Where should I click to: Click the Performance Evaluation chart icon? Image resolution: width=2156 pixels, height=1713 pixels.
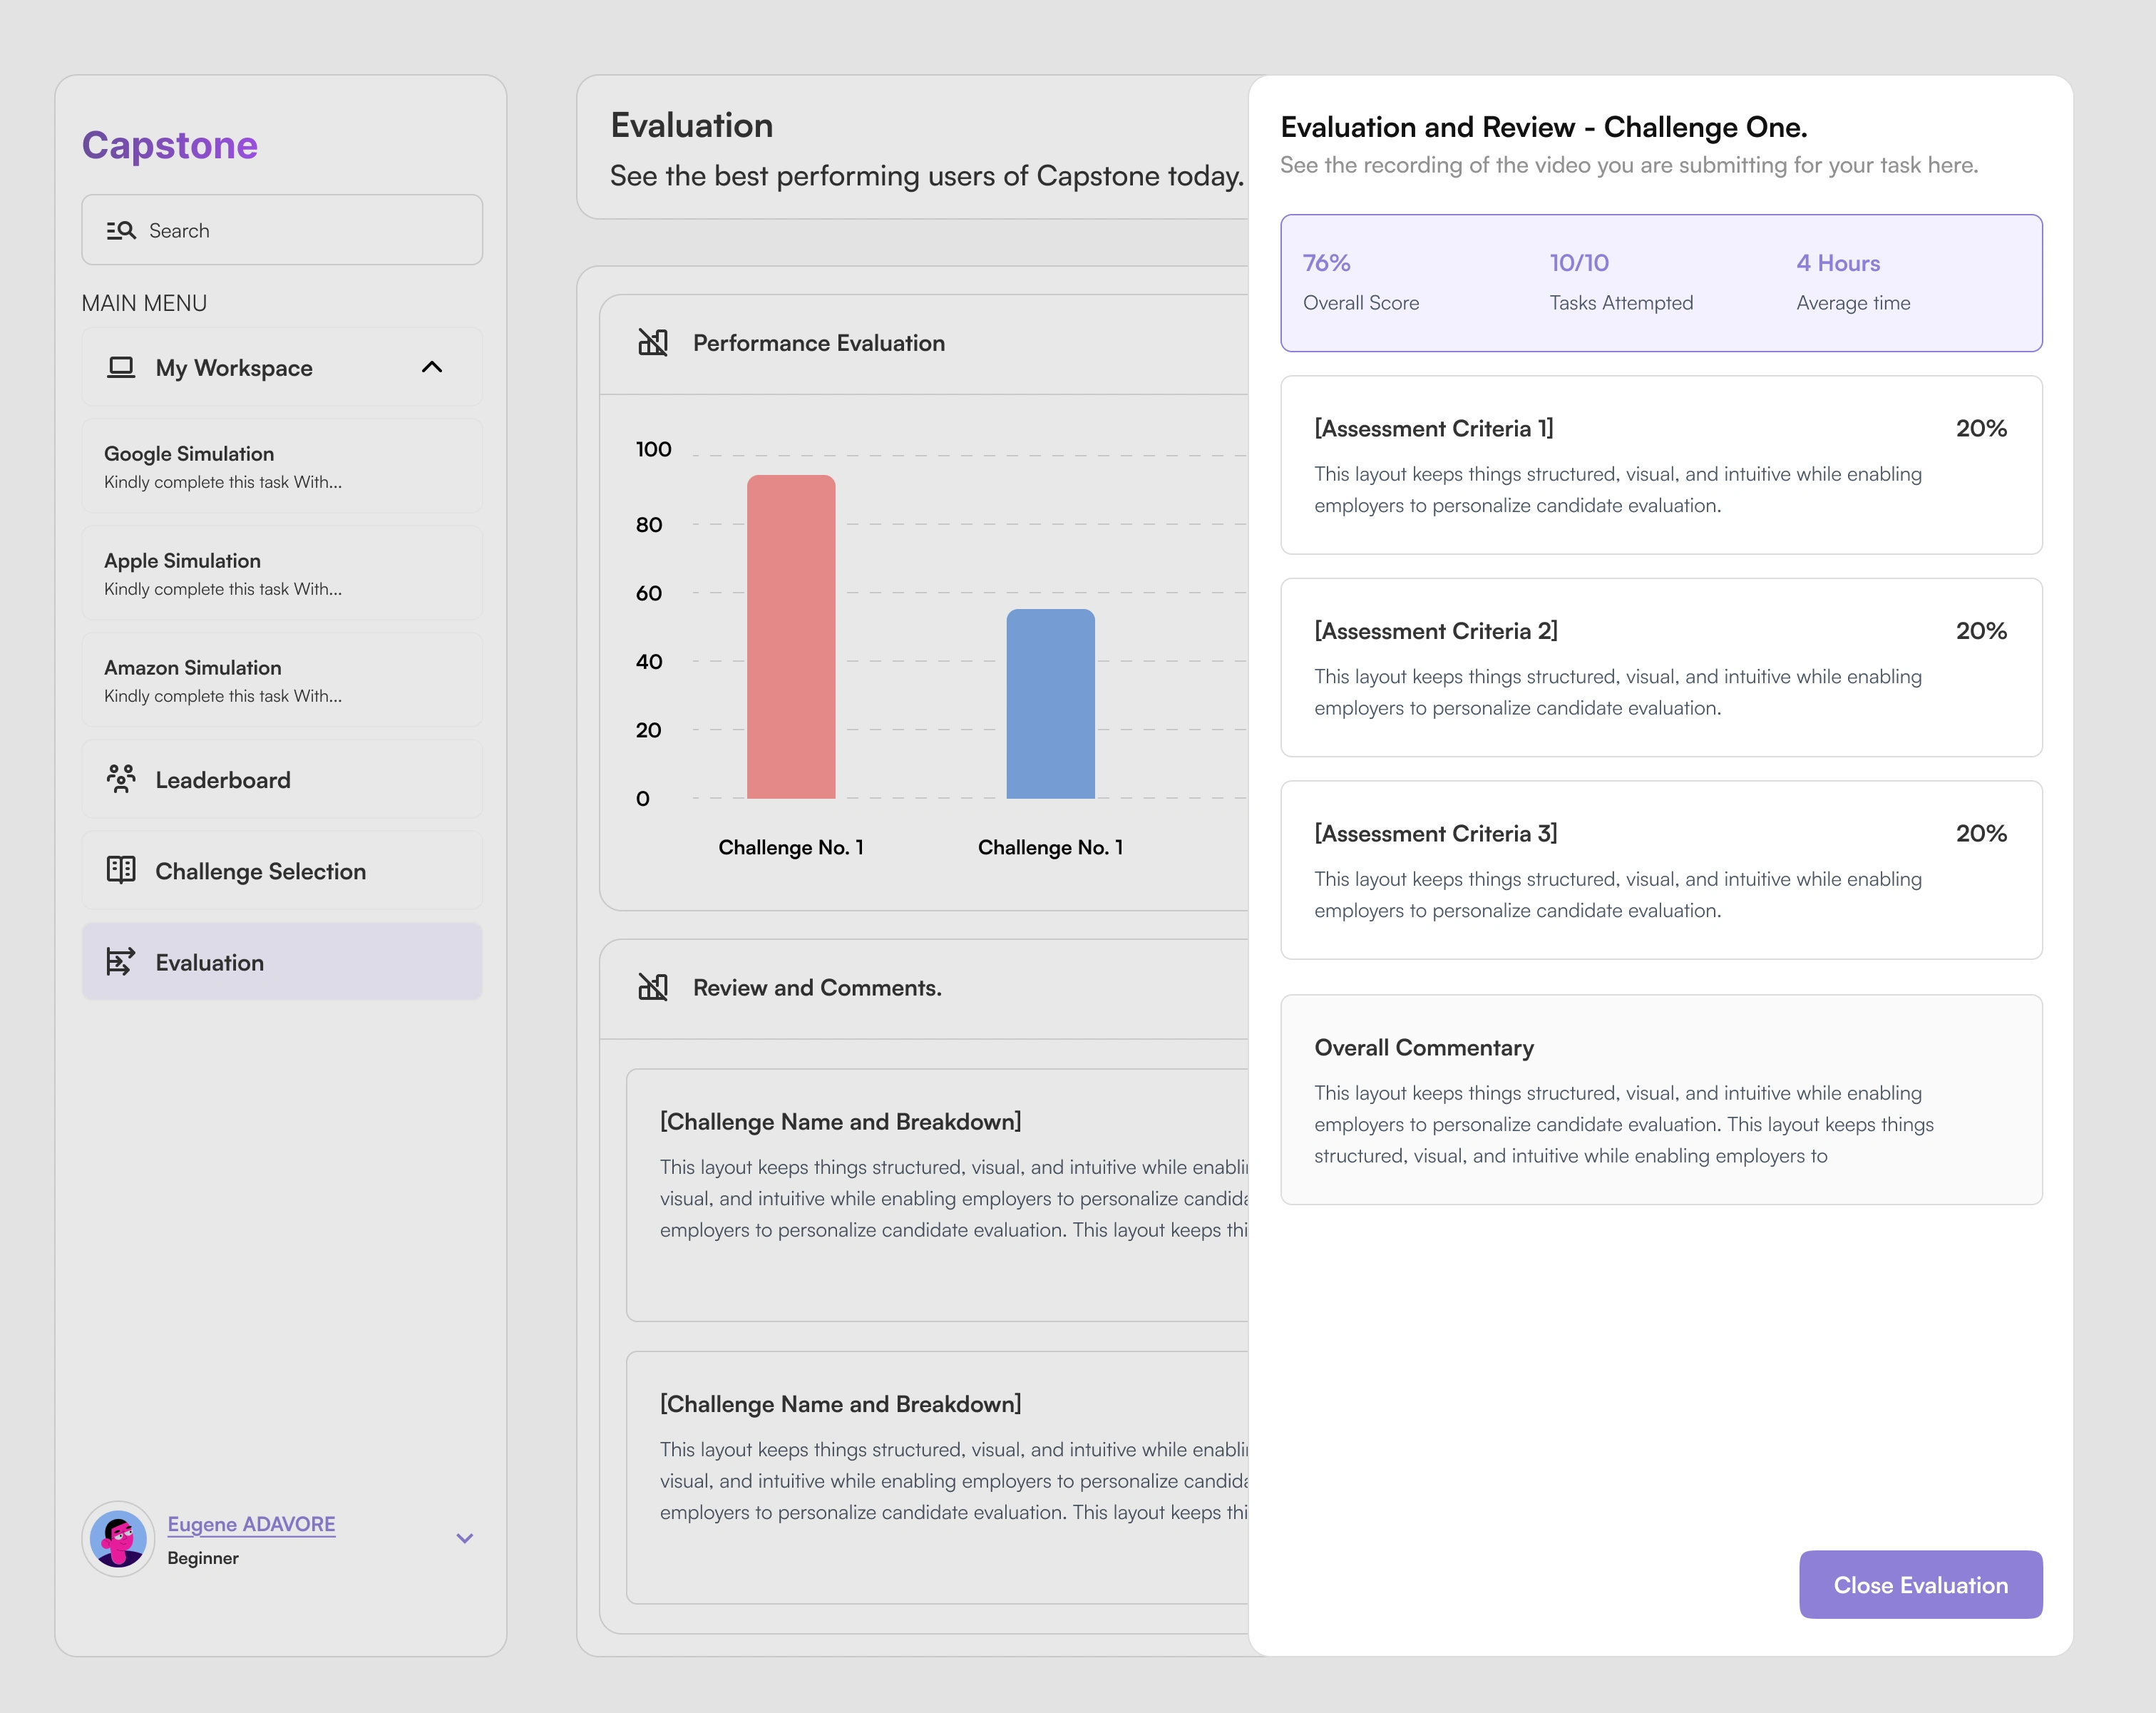tap(653, 343)
